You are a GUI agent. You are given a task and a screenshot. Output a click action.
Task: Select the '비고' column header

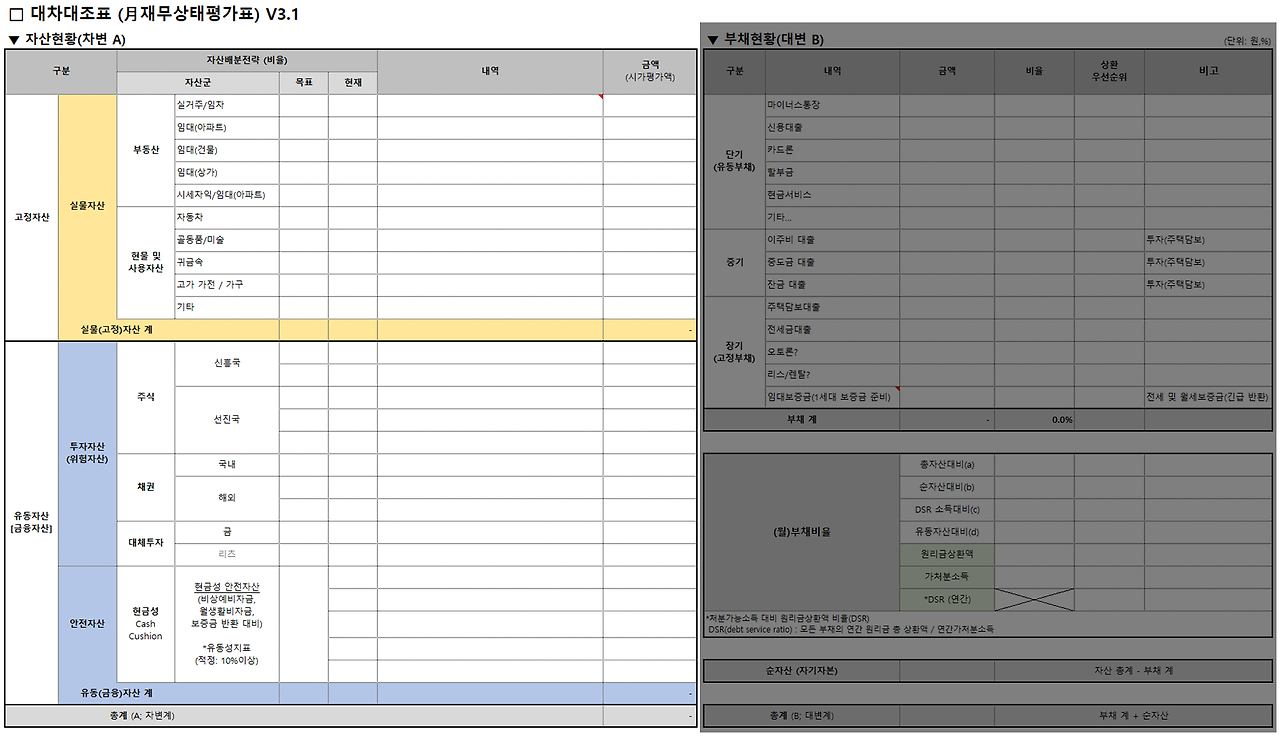tap(1209, 71)
